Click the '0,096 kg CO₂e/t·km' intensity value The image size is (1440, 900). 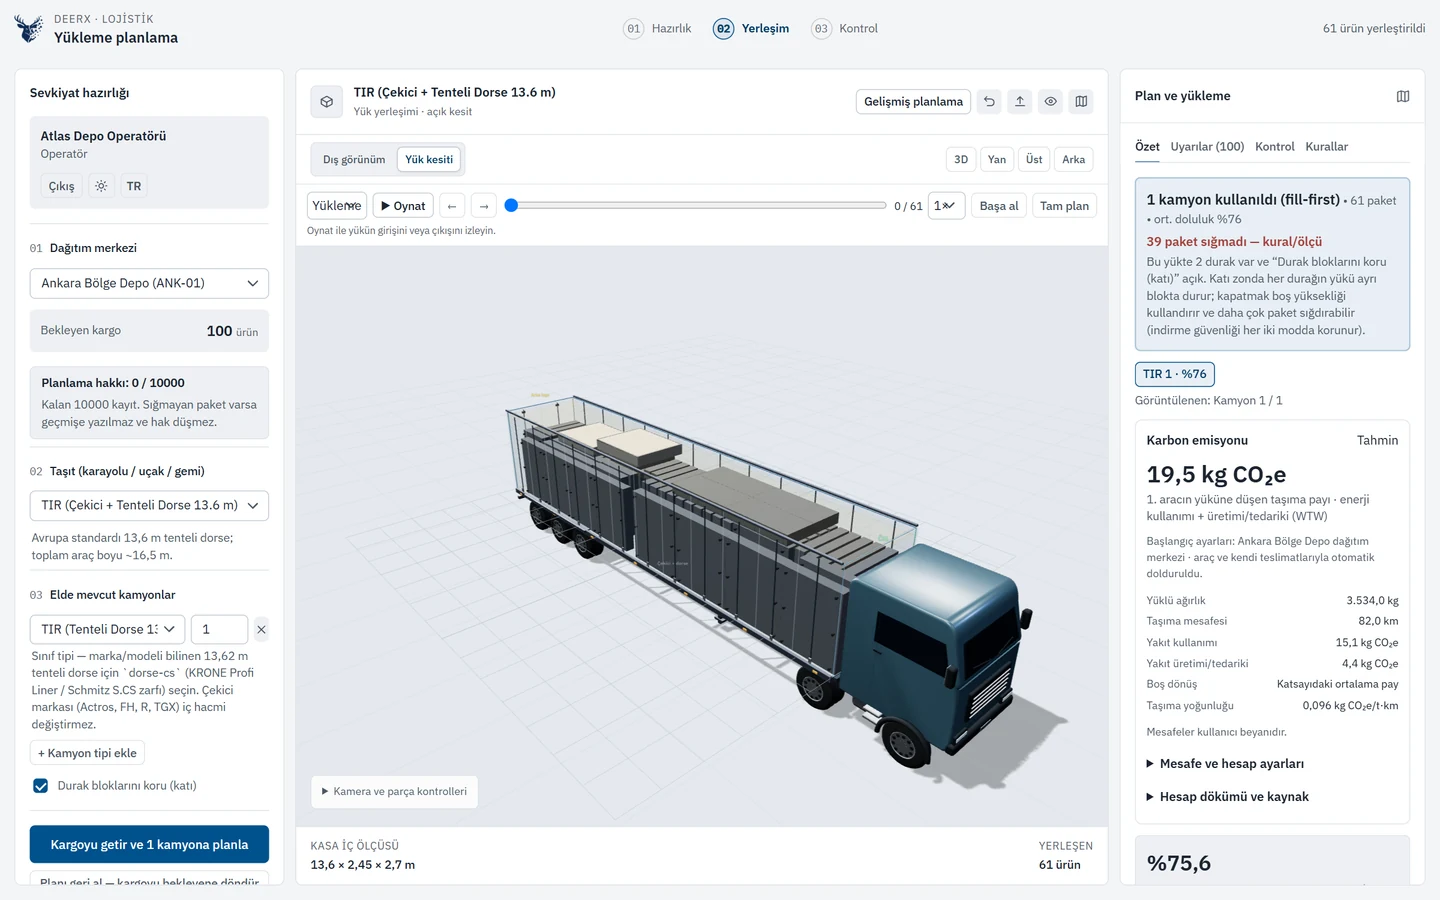[x=1350, y=706]
